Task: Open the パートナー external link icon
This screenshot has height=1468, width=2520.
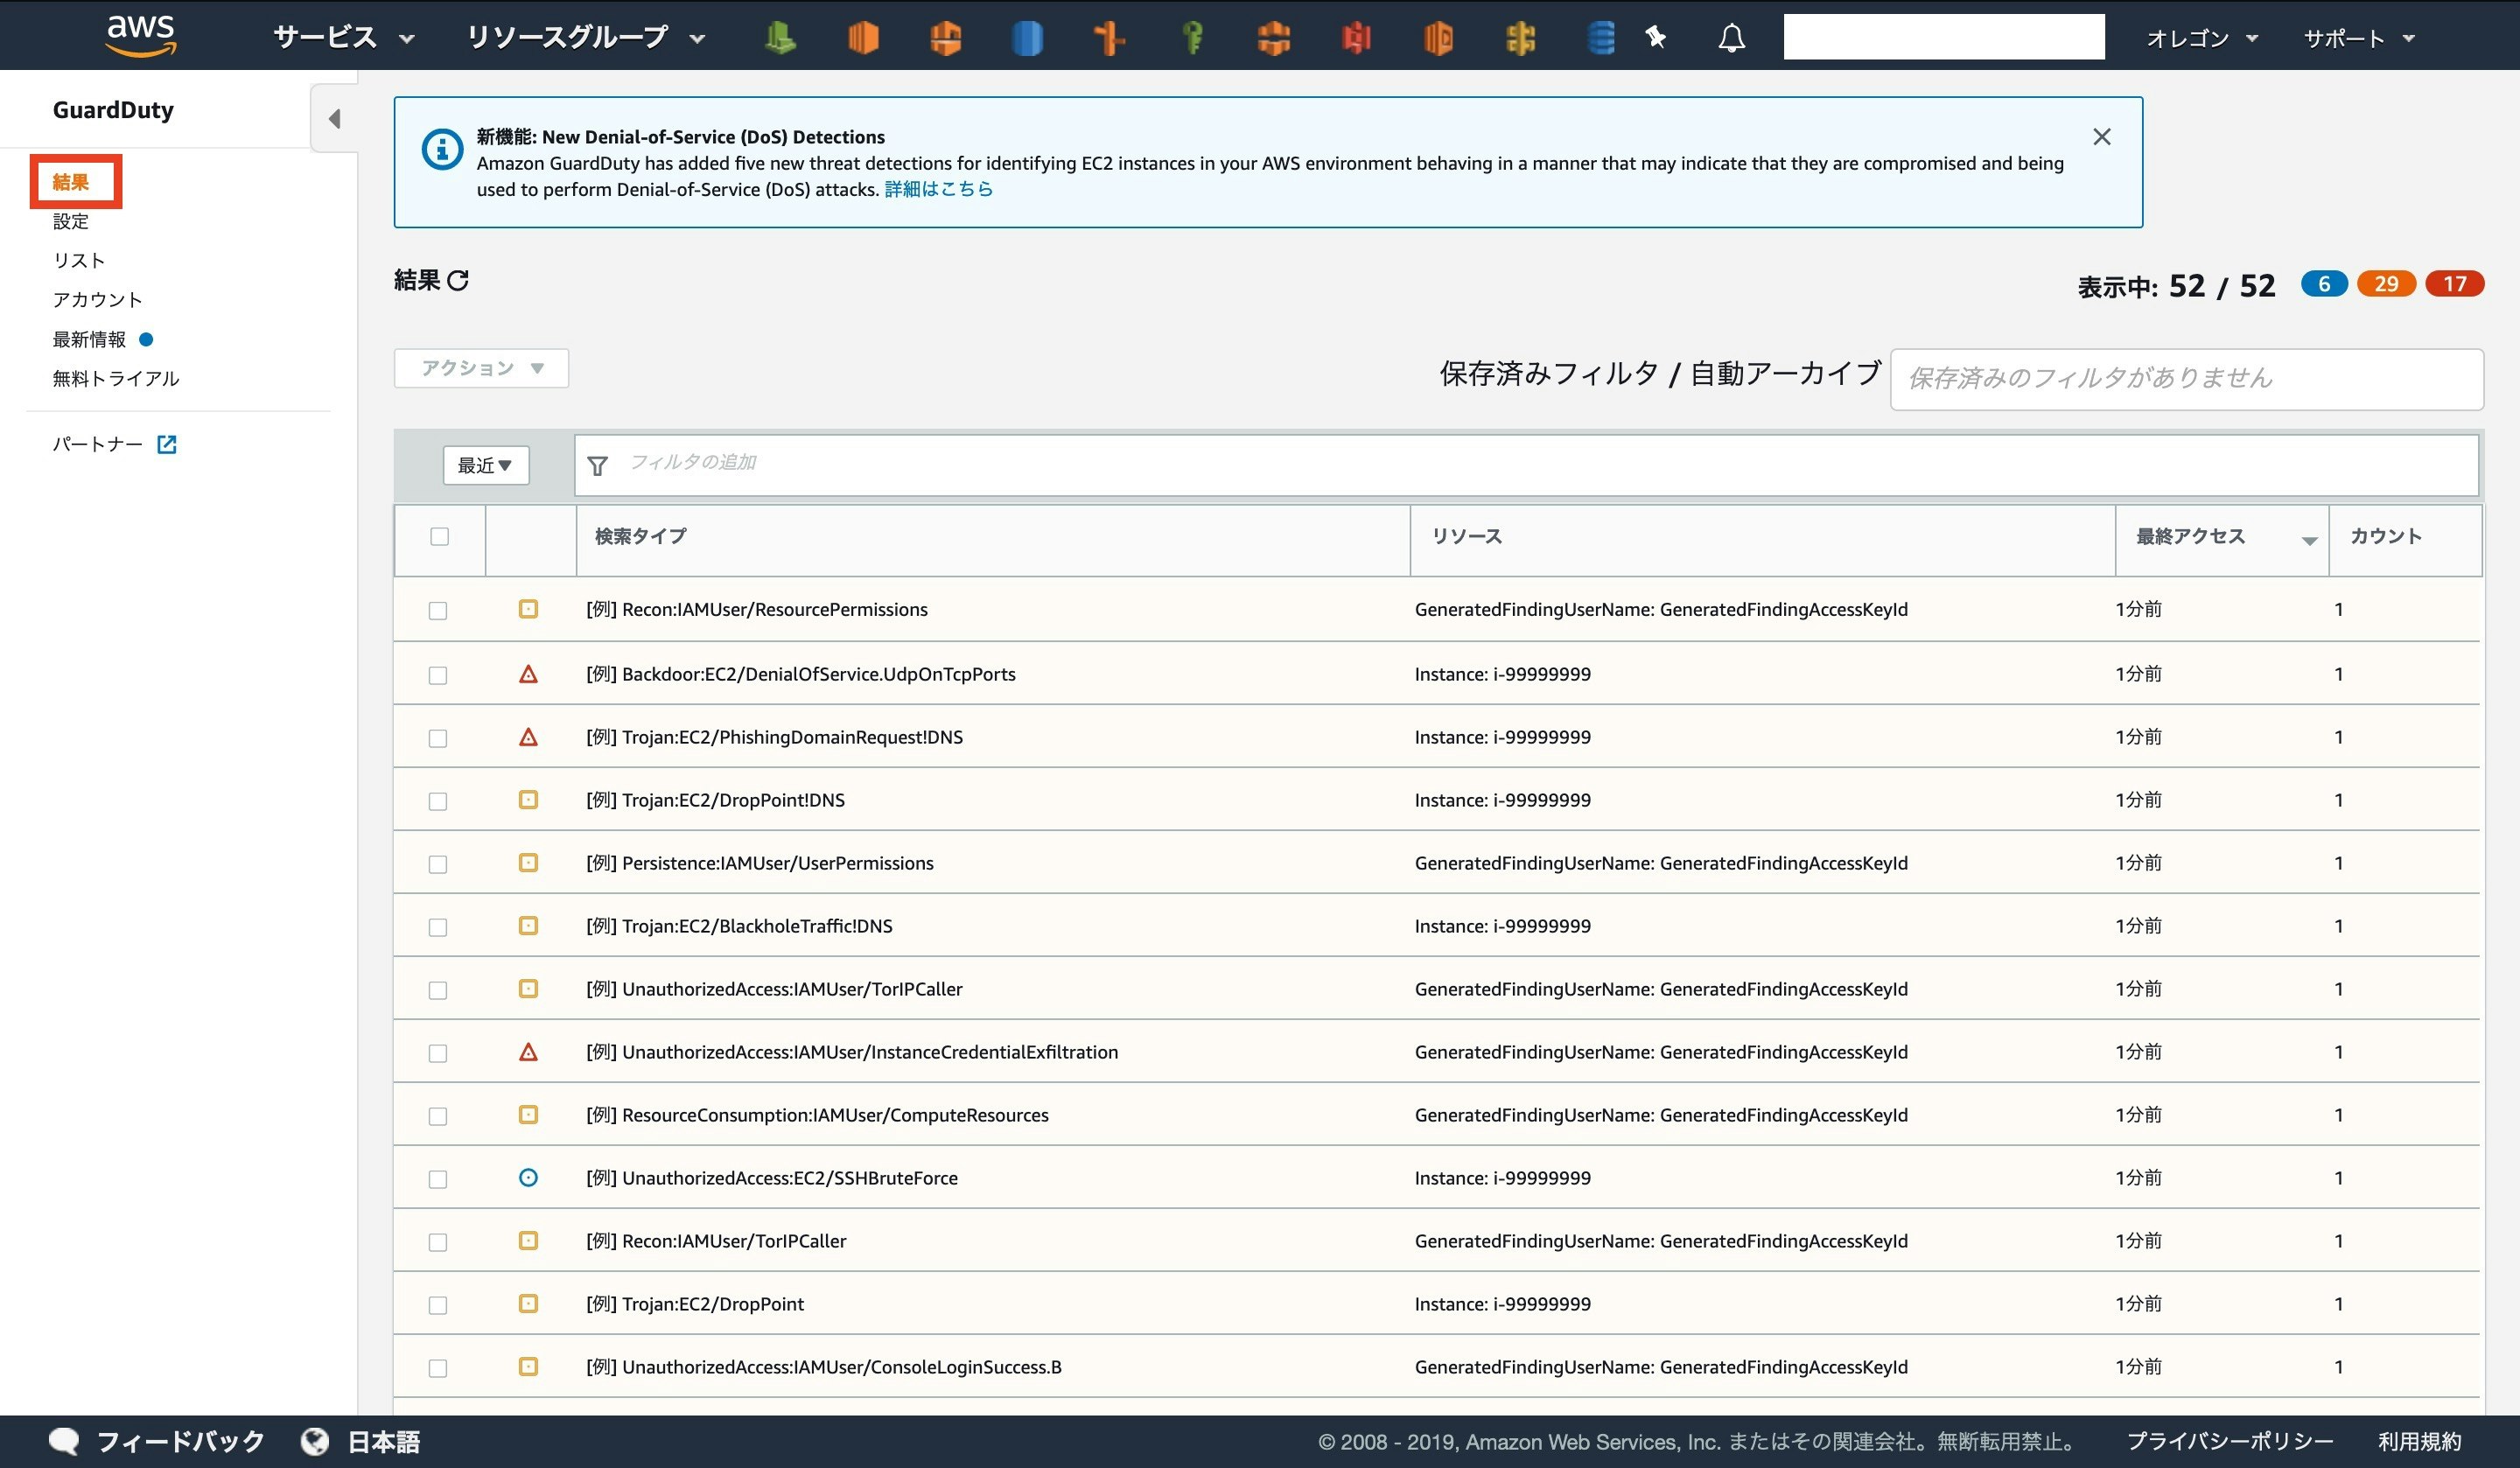Action: tap(167, 444)
